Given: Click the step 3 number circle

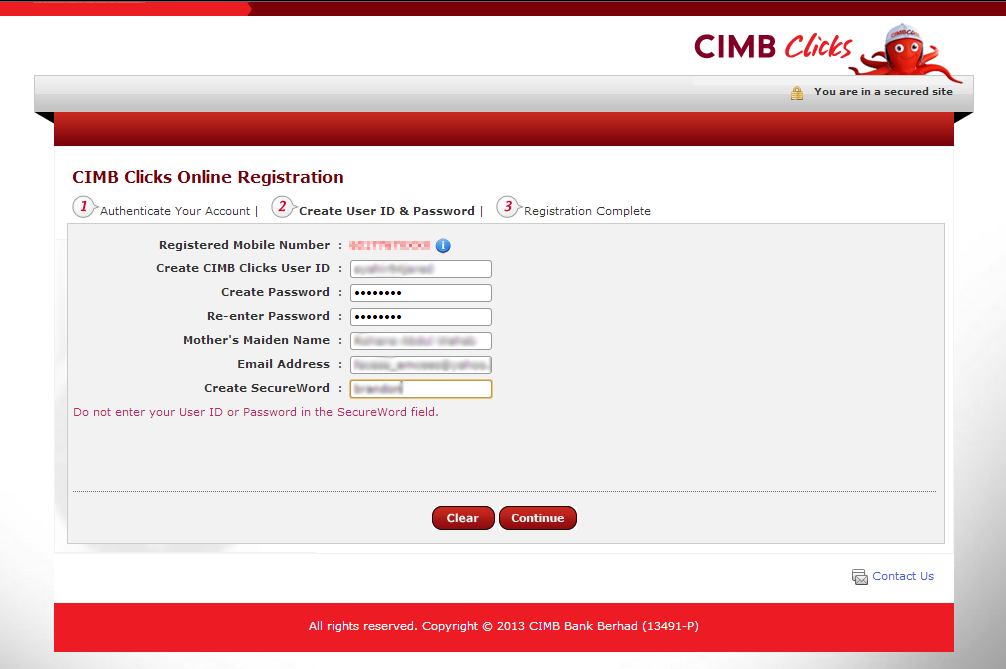Looking at the screenshot, I should [x=507, y=207].
